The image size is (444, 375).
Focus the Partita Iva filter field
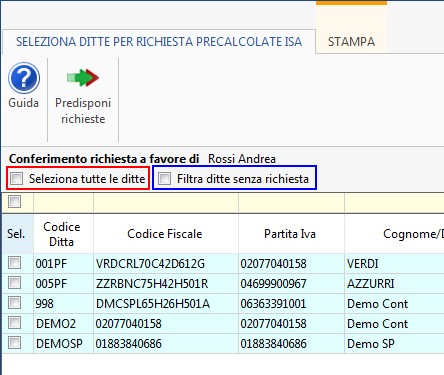click(x=291, y=202)
